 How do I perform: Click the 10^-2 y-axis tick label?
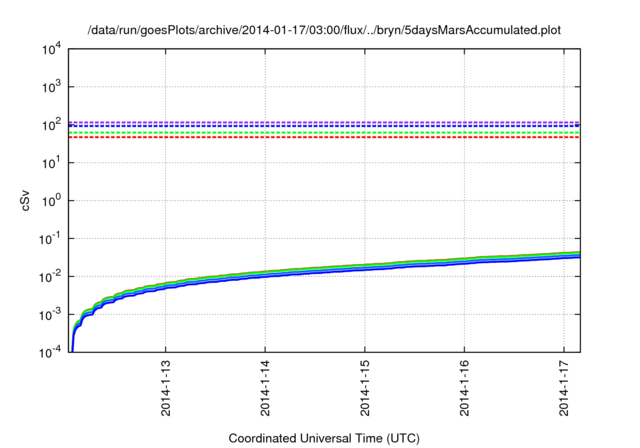[x=50, y=277]
